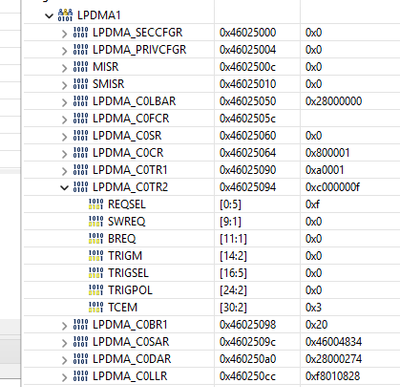The height and width of the screenshot is (387, 400).
Task: Click the LPDMA_C0LBAR register icon
Action: coord(80,101)
